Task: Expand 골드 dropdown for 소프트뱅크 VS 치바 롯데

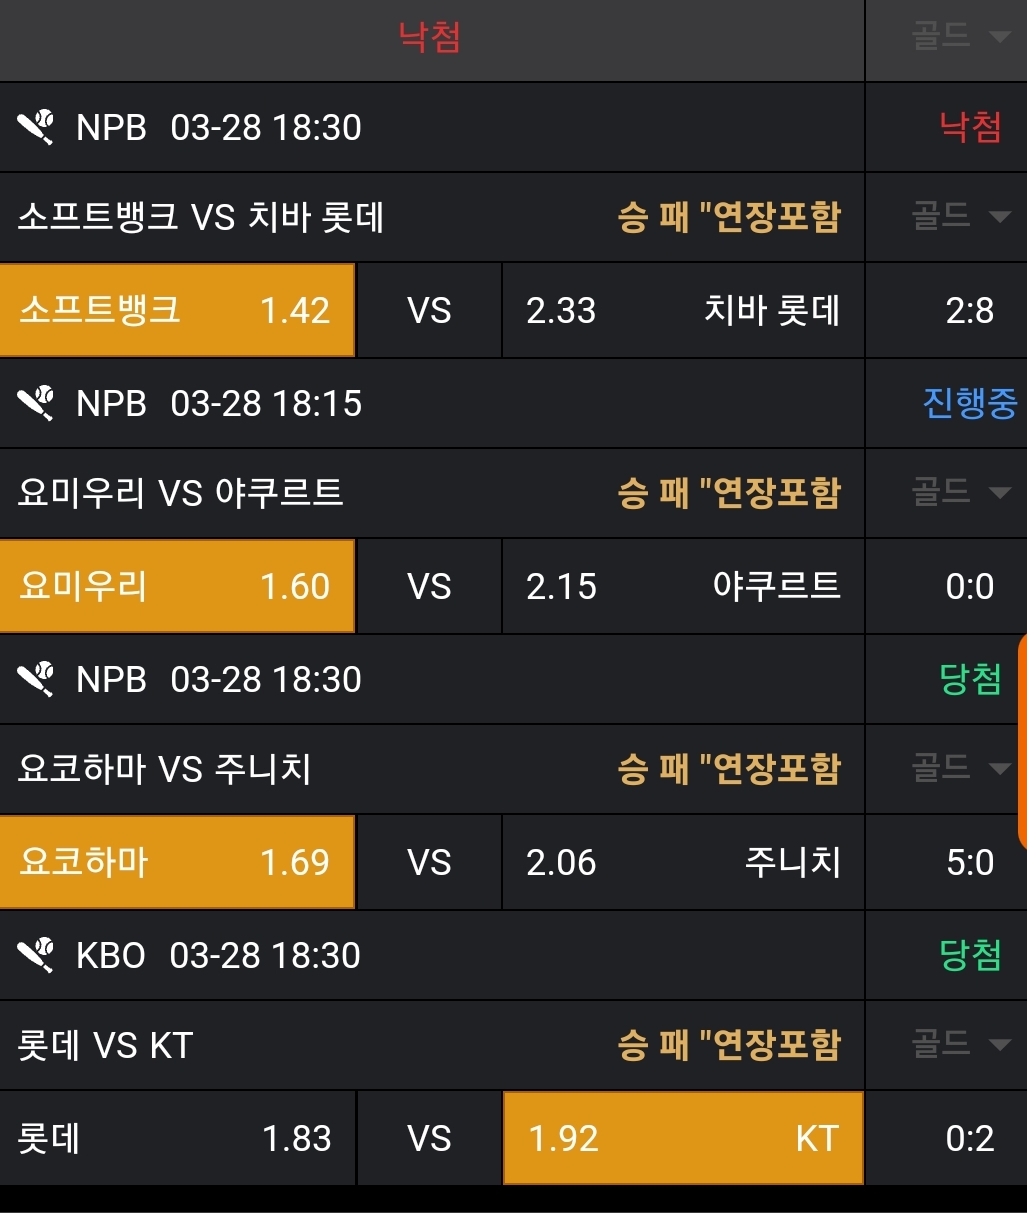Action: click(x=958, y=216)
